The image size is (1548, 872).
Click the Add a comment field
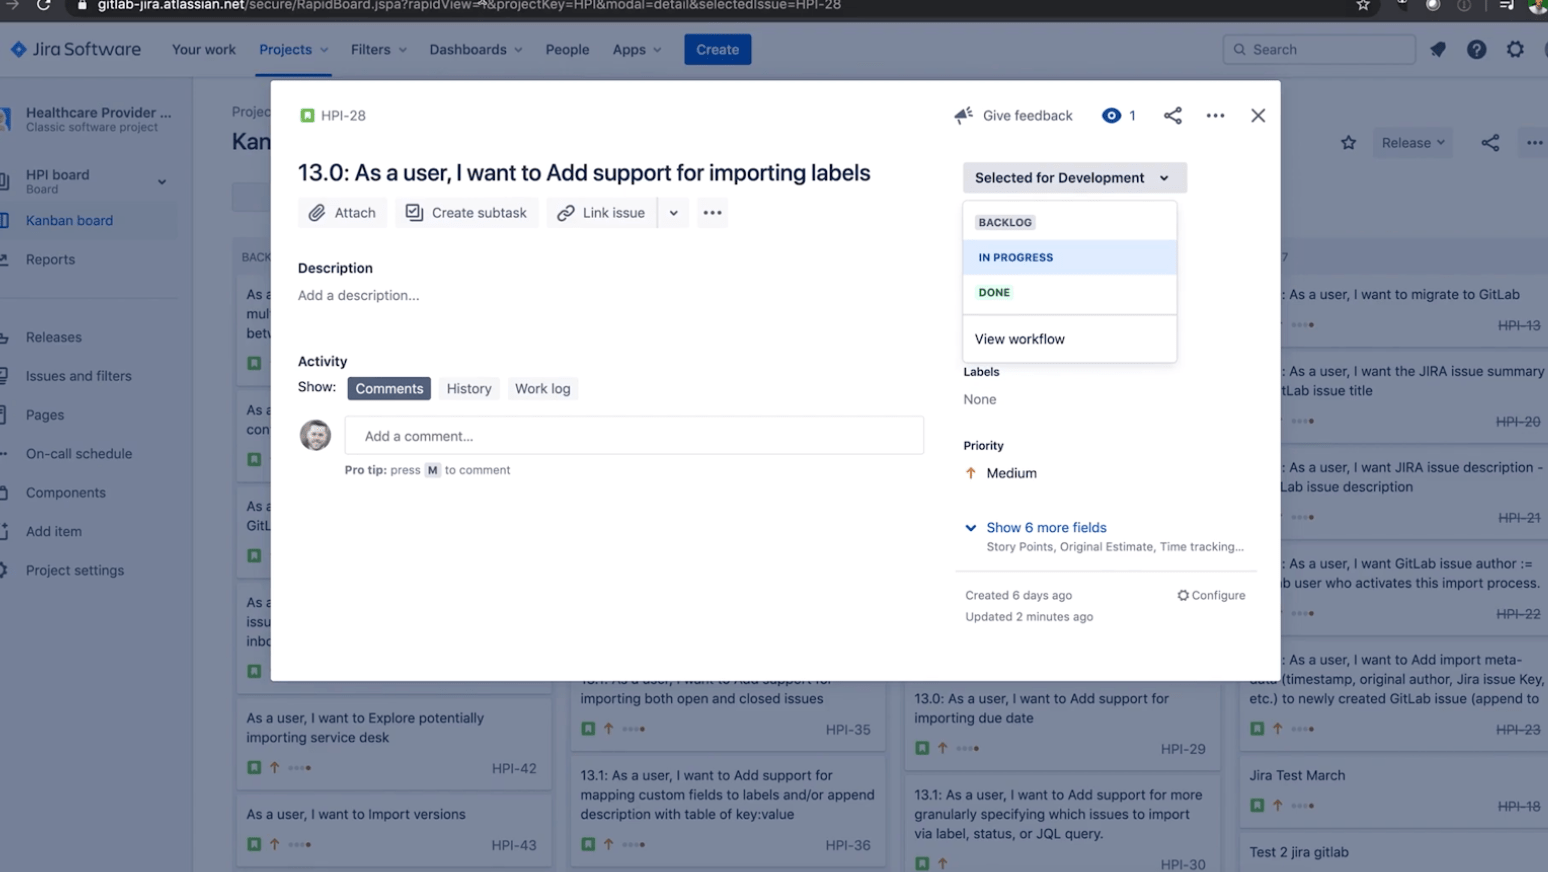[634, 435]
